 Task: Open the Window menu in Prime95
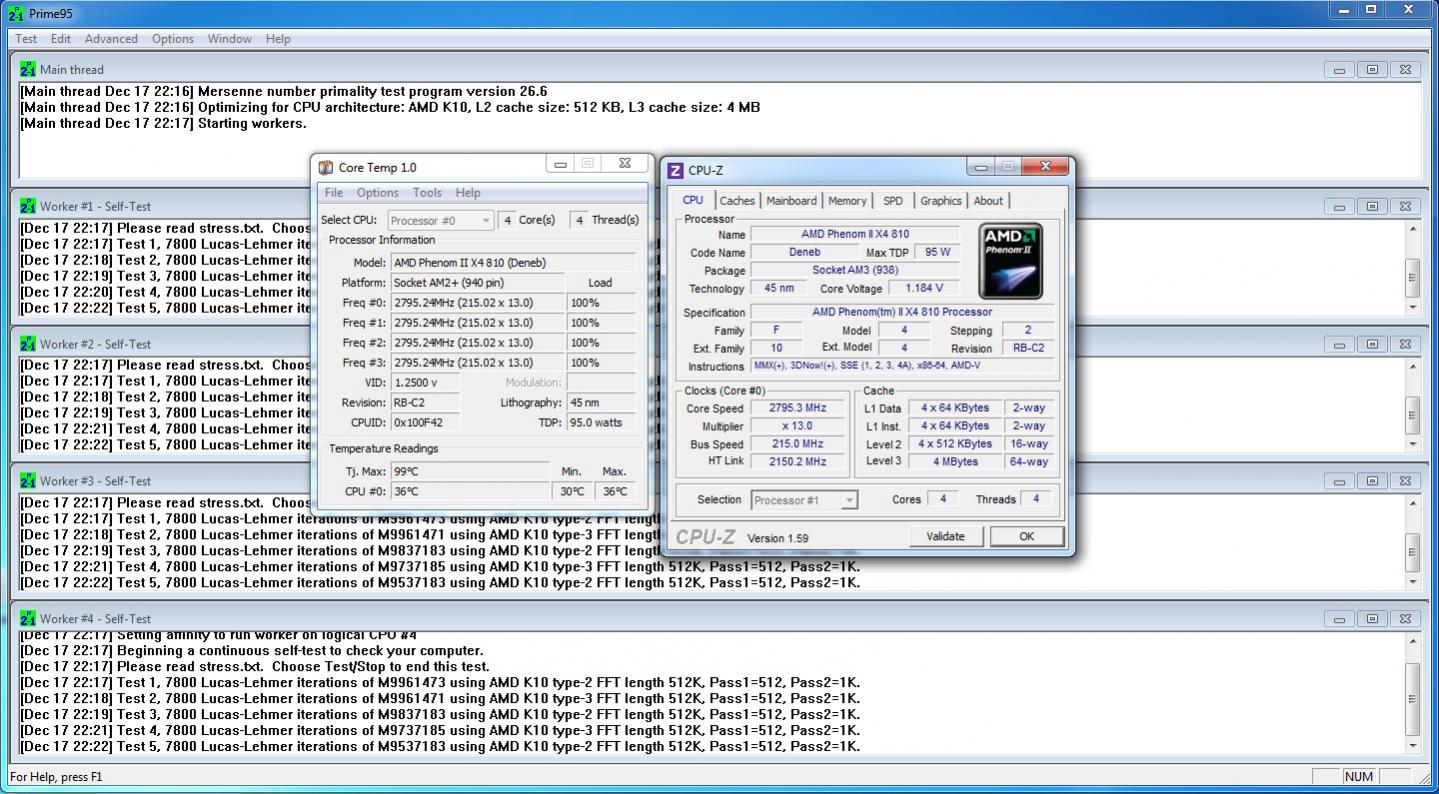[230, 39]
